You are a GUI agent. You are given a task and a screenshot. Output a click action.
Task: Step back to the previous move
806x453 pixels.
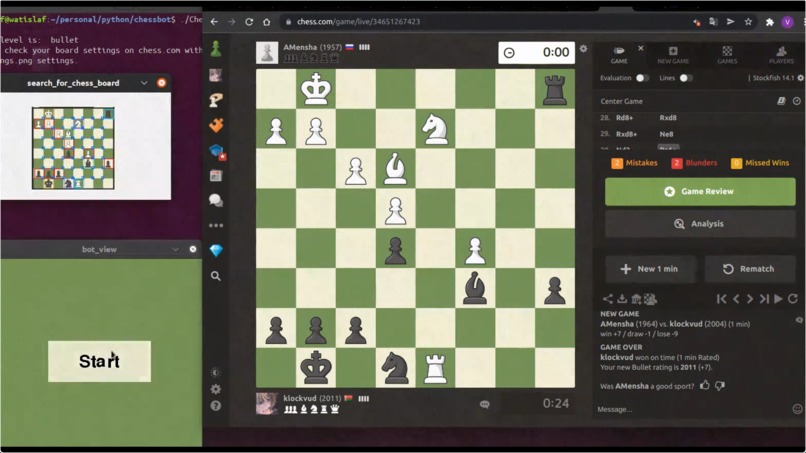coord(736,299)
